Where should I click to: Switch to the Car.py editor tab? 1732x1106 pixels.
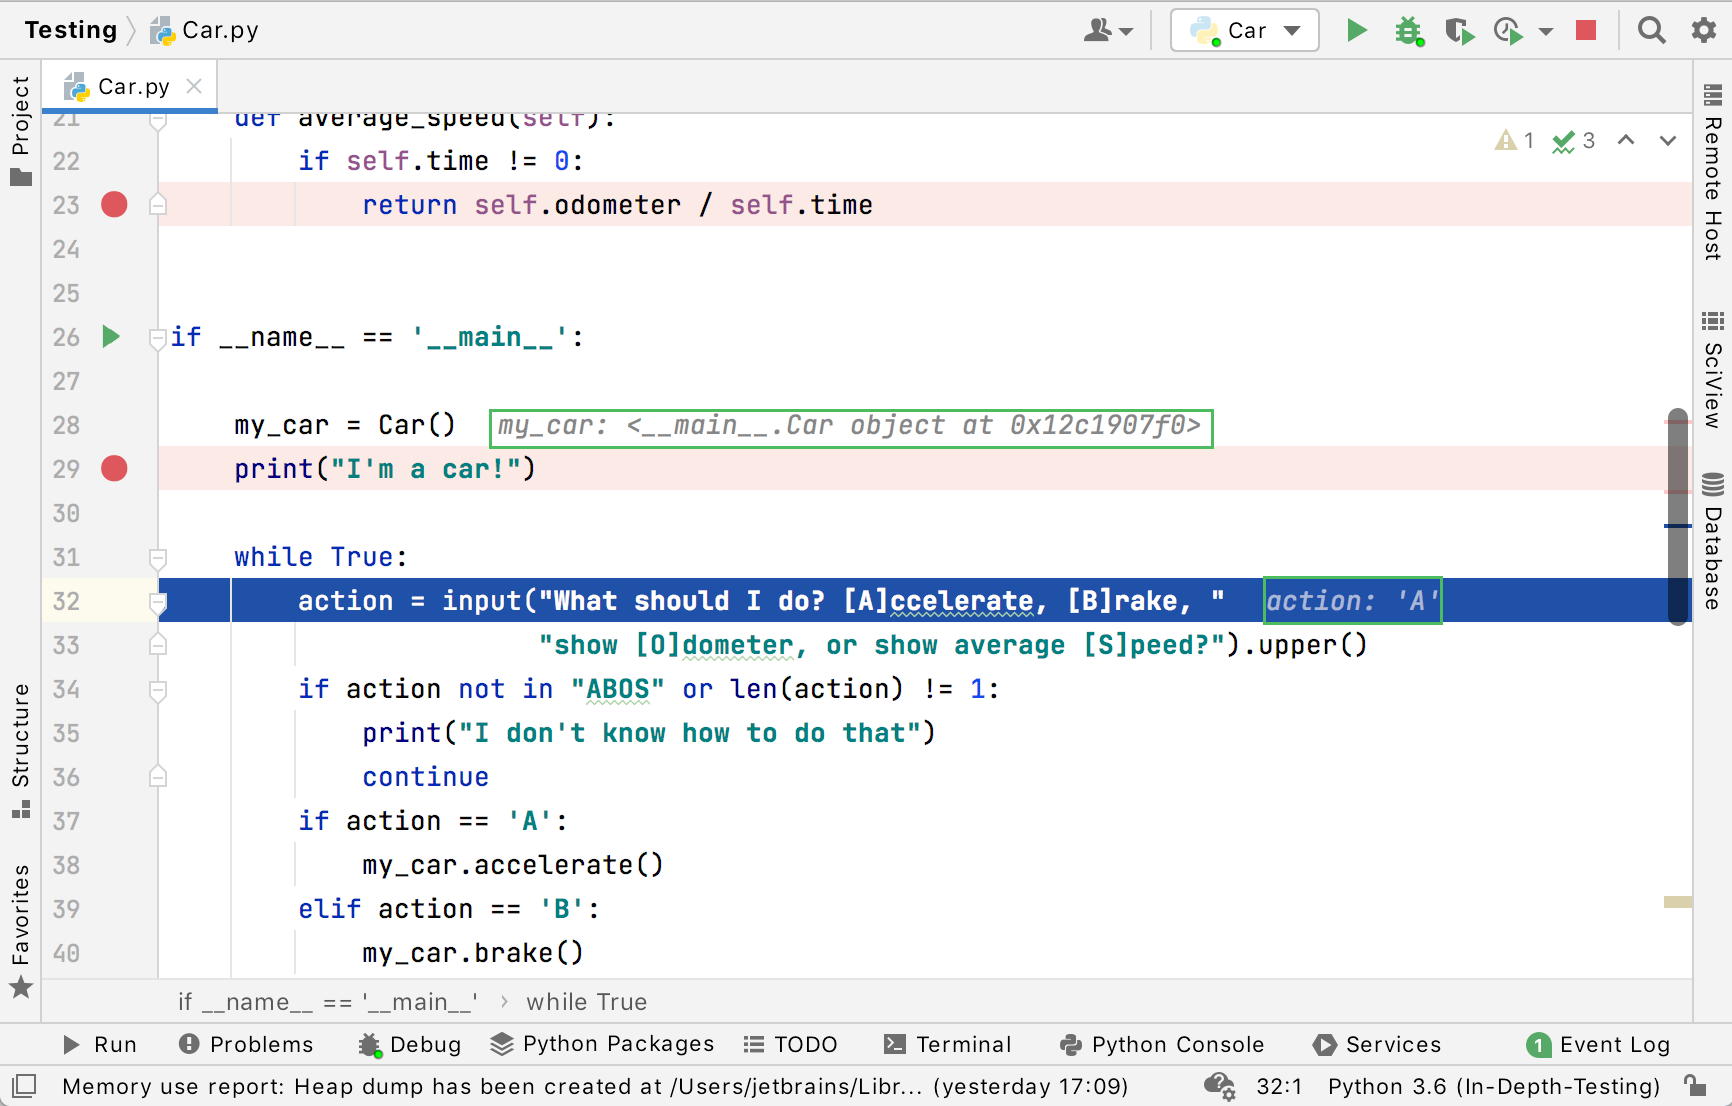[130, 86]
